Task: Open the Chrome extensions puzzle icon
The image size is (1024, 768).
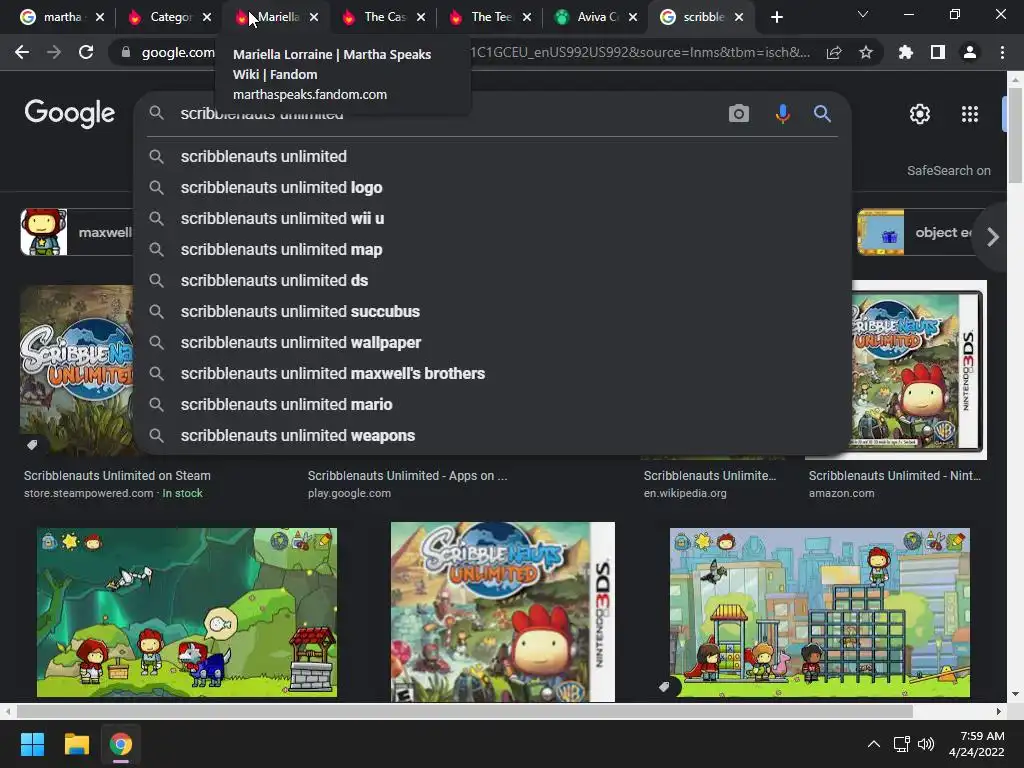Action: coord(906,52)
